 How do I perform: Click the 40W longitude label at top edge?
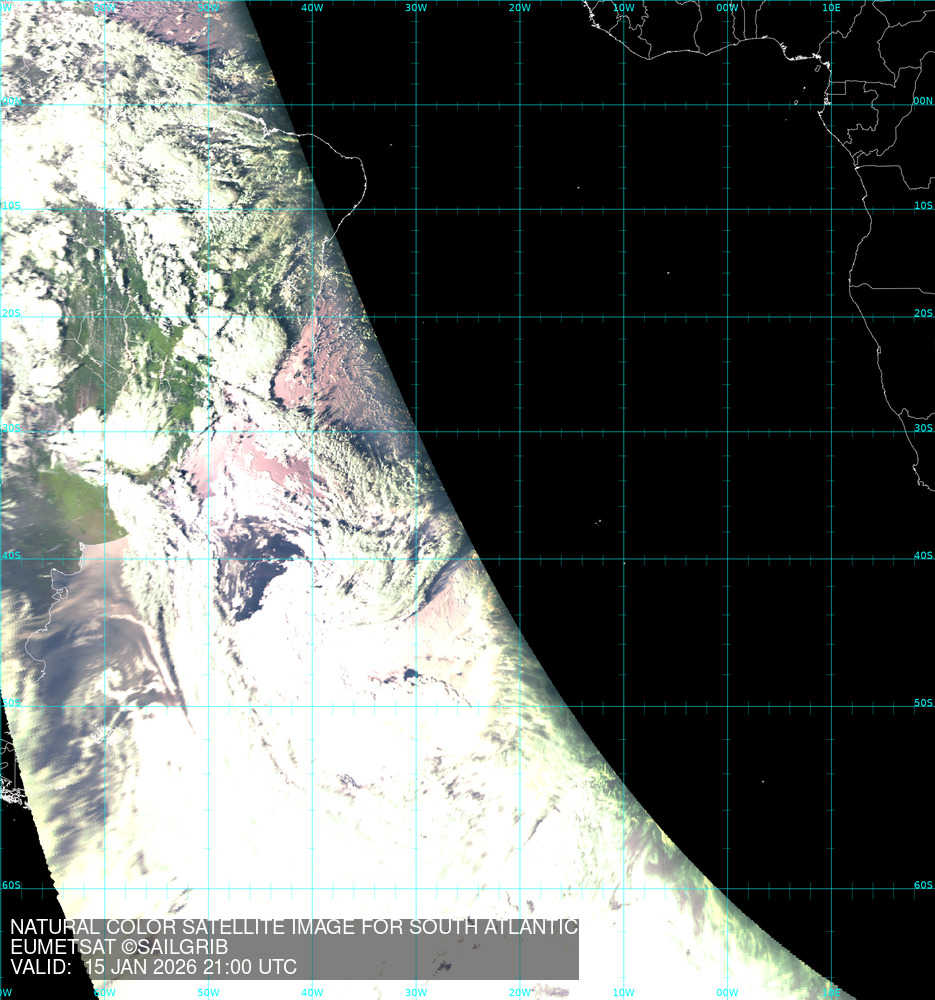click(312, 8)
